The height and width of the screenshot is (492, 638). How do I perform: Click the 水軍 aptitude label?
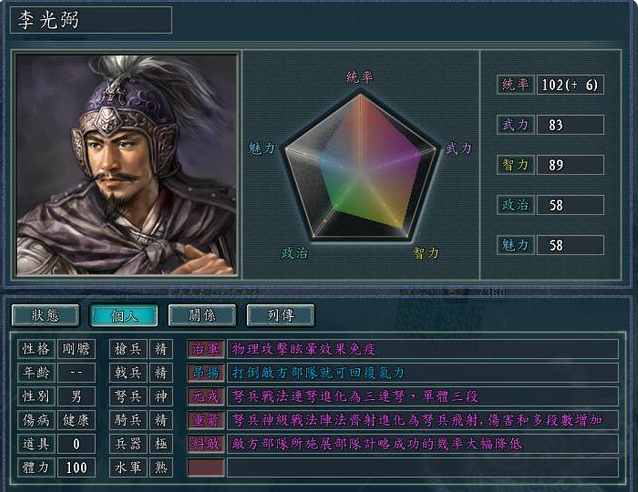coord(128,467)
